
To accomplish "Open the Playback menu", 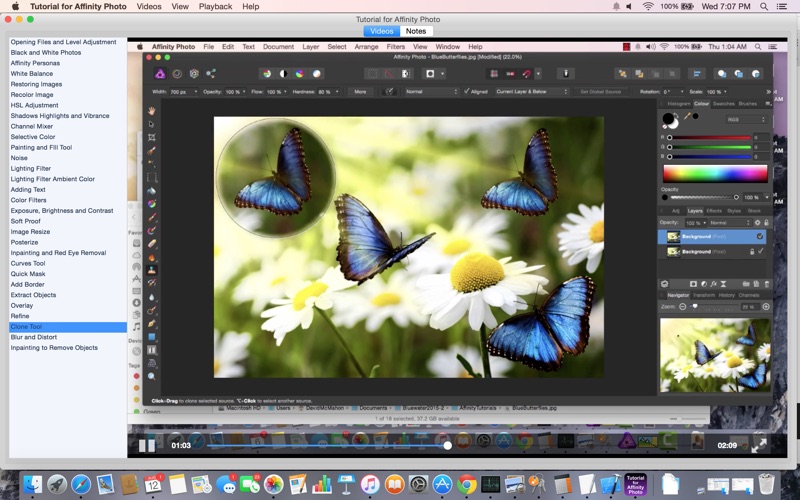I will tap(215, 7).
